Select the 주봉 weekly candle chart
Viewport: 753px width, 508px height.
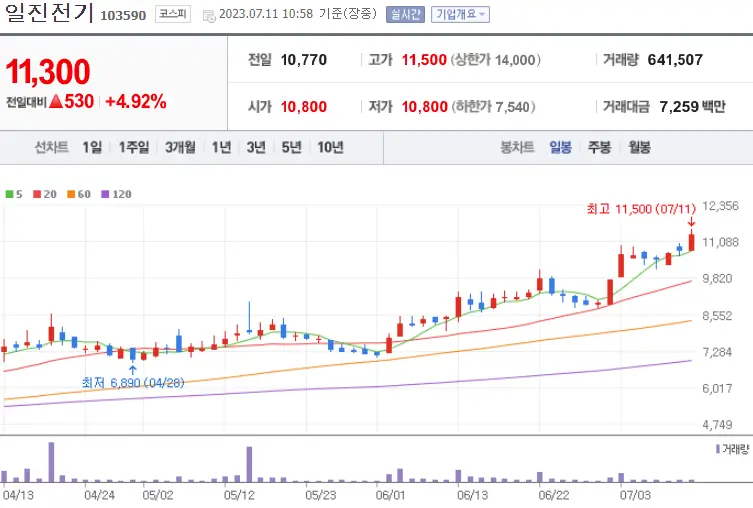click(599, 147)
